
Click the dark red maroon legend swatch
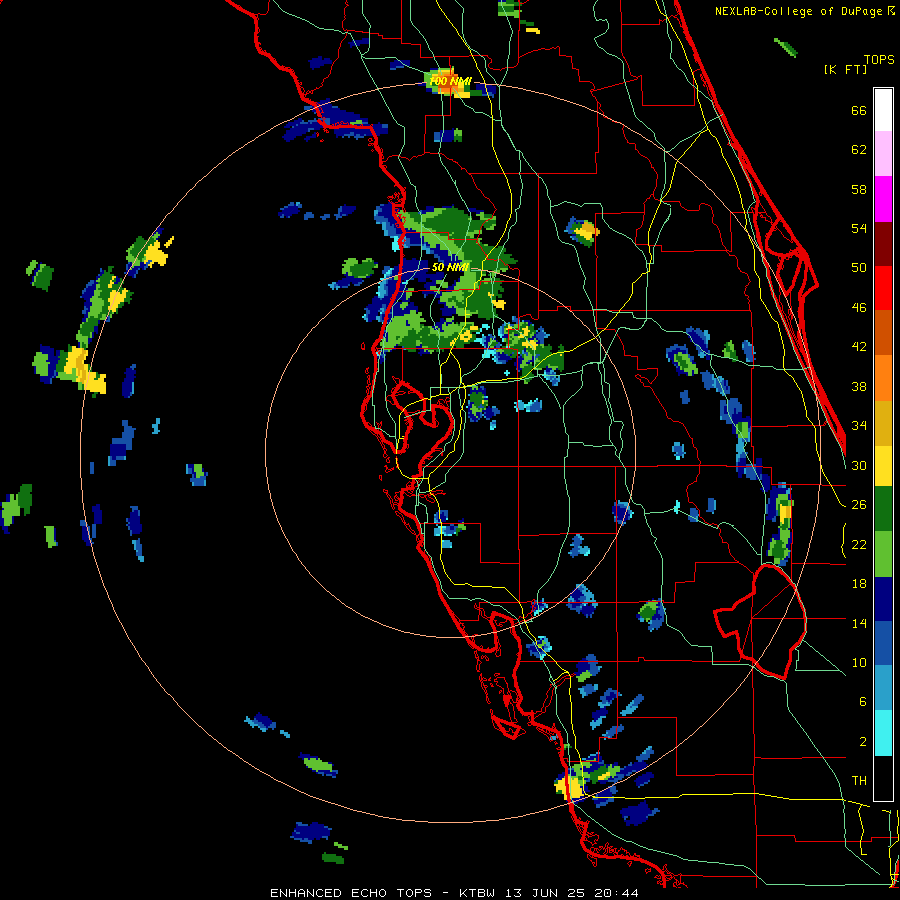[883, 243]
